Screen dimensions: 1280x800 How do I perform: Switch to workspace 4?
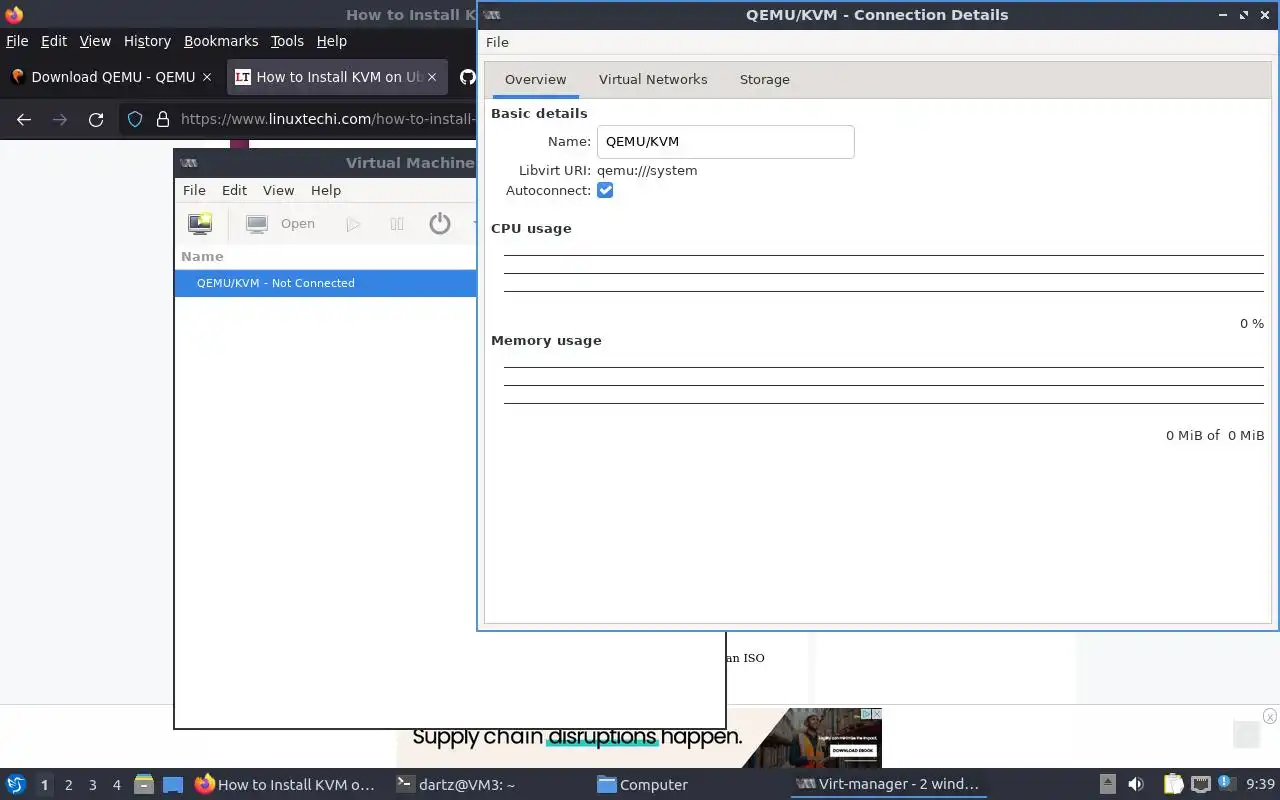tap(116, 785)
